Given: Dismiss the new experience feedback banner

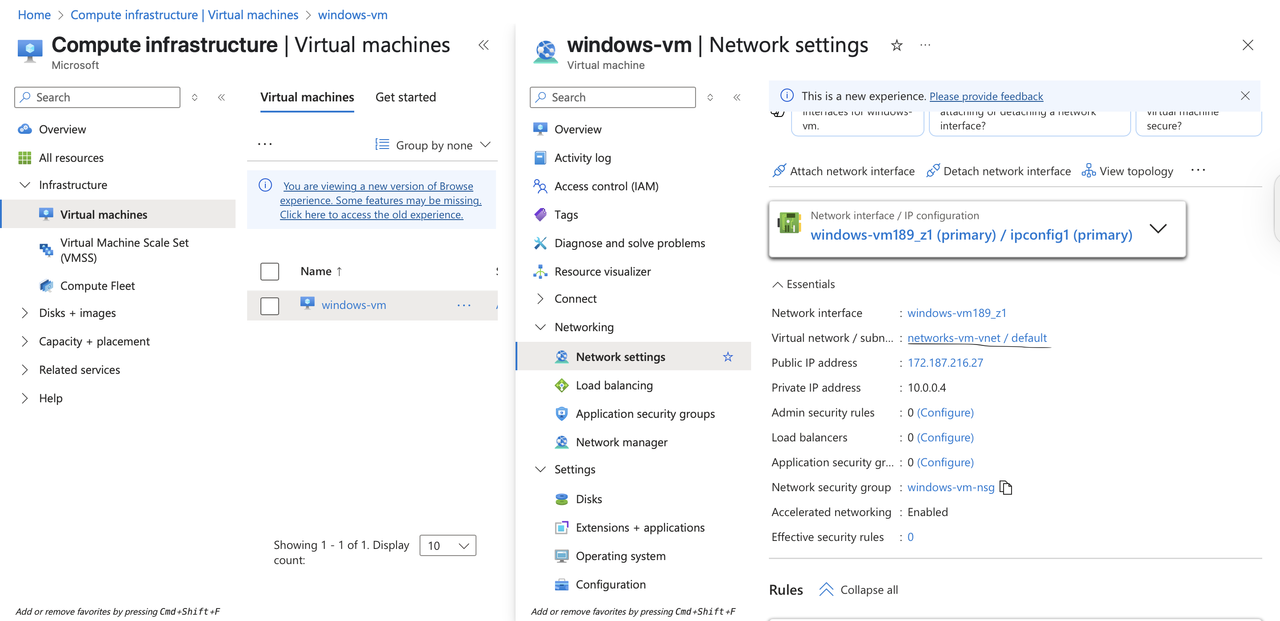Looking at the screenshot, I should coord(1245,96).
